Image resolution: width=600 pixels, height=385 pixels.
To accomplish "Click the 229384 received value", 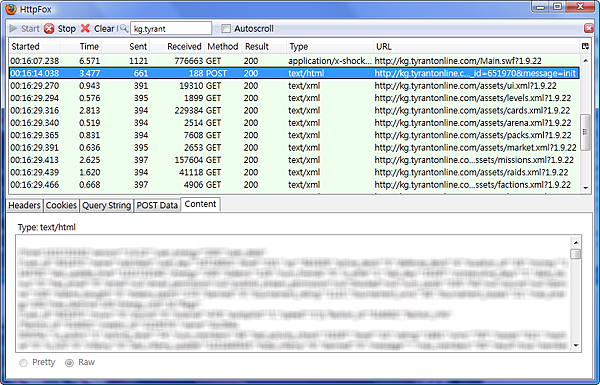I will [188, 111].
